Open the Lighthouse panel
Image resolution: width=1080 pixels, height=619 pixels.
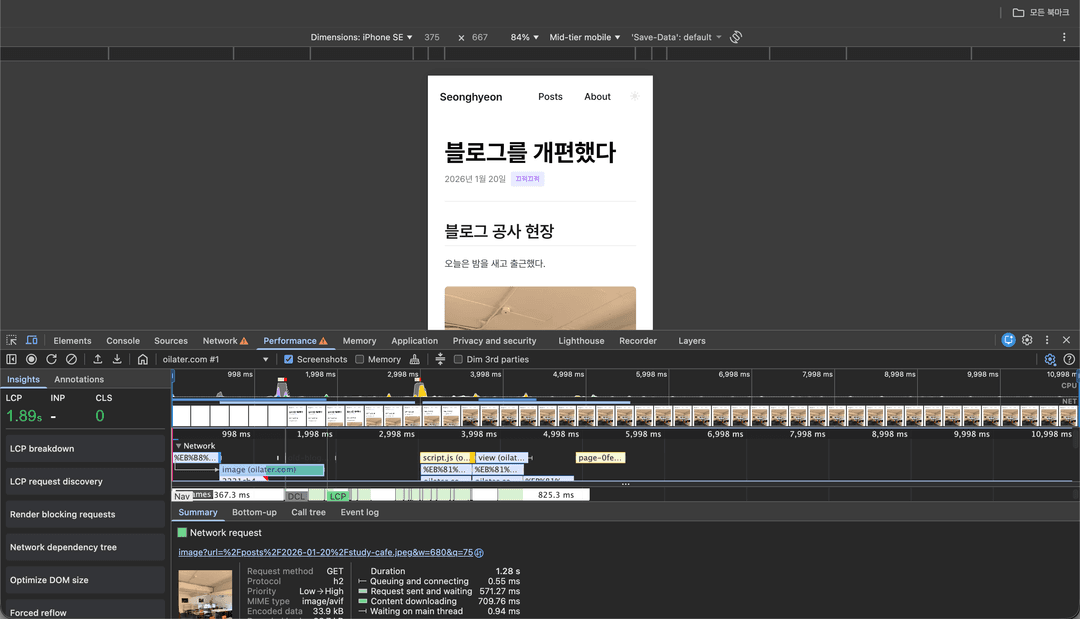pyautogui.click(x=581, y=340)
